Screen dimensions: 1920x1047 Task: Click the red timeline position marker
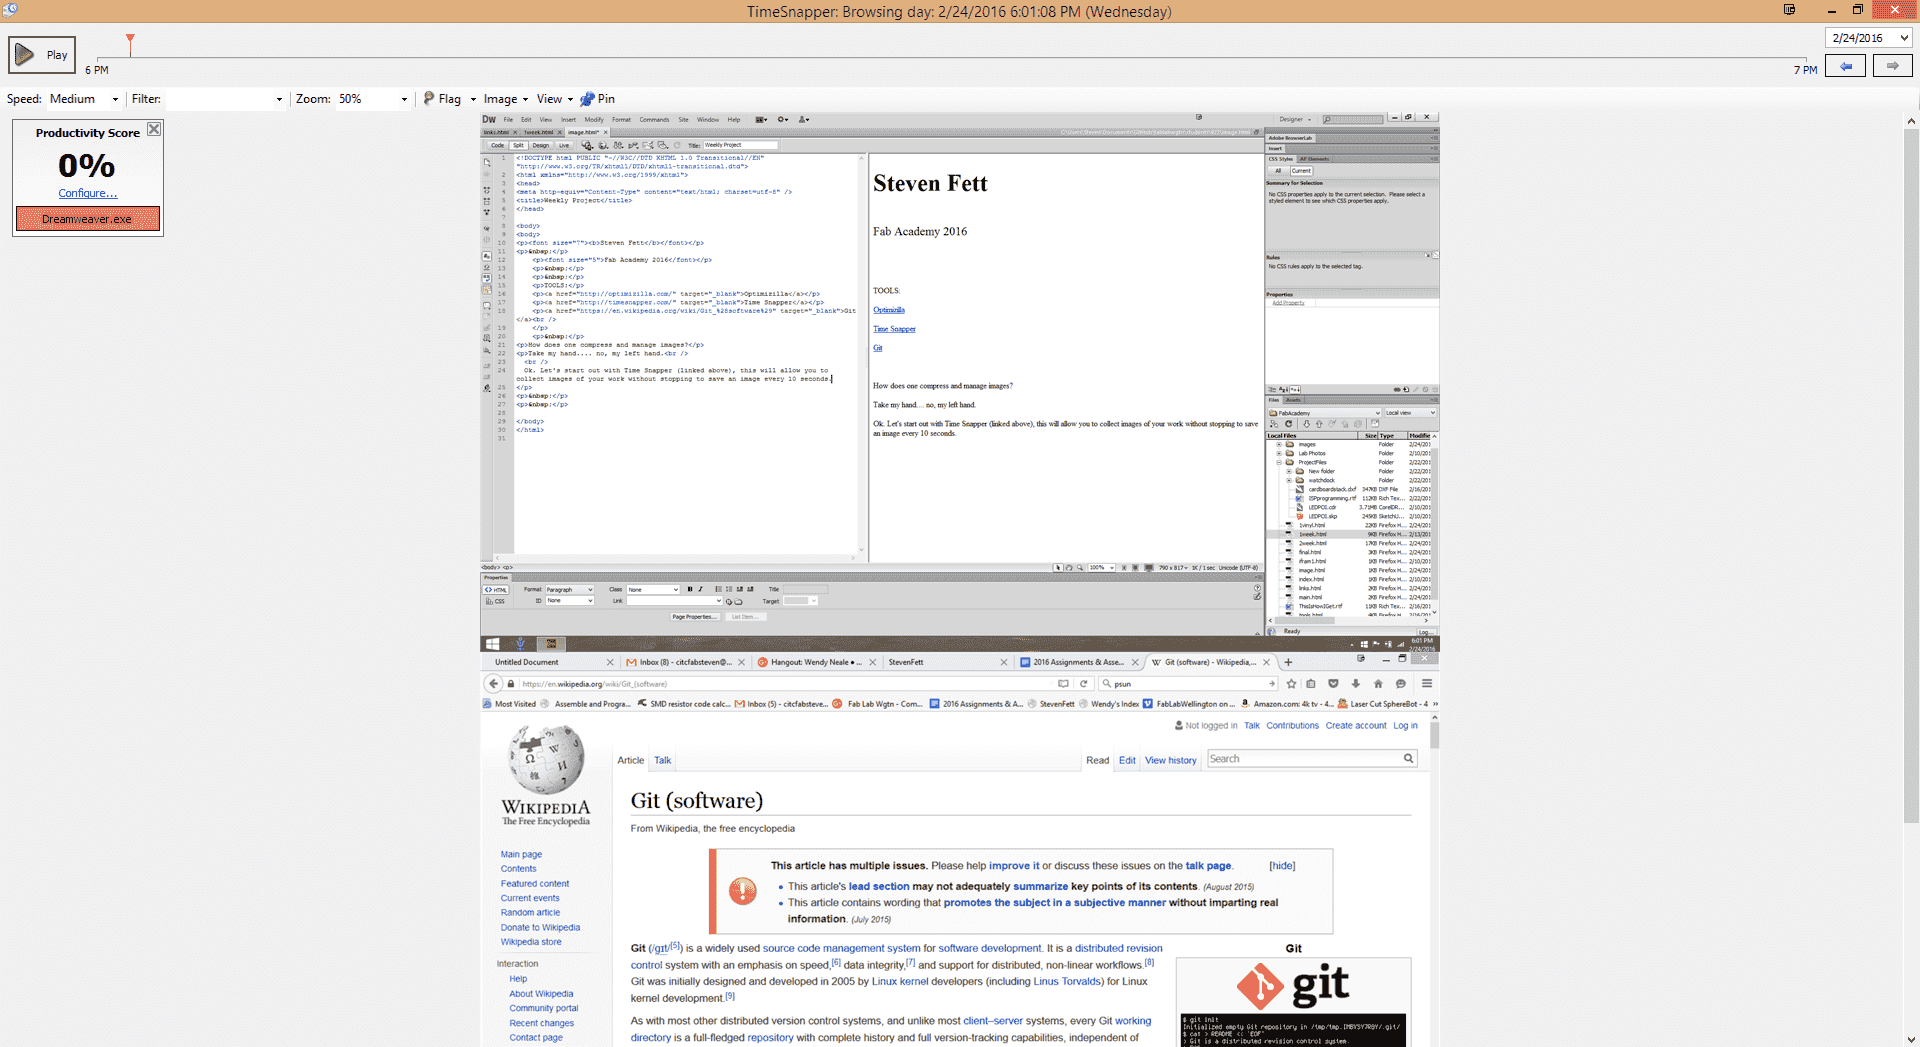[x=130, y=43]
